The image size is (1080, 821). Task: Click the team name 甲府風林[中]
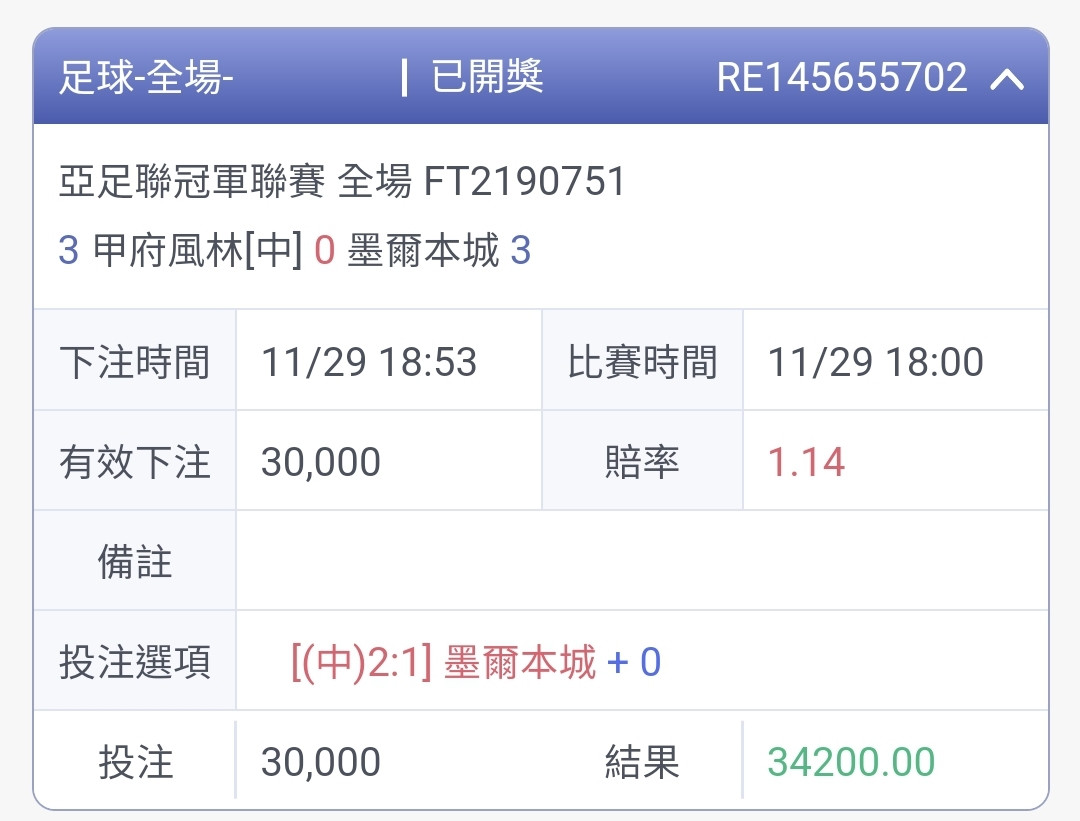pos(197,251)
